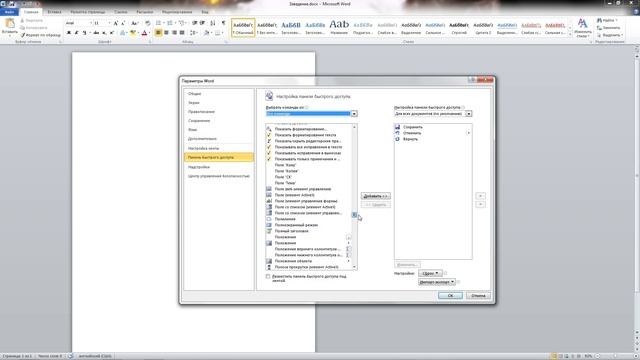Click the Cut (Вырезать) scissors icon
Screen dimensions: 640x360
pyautogui.click(x=22, y=20)
